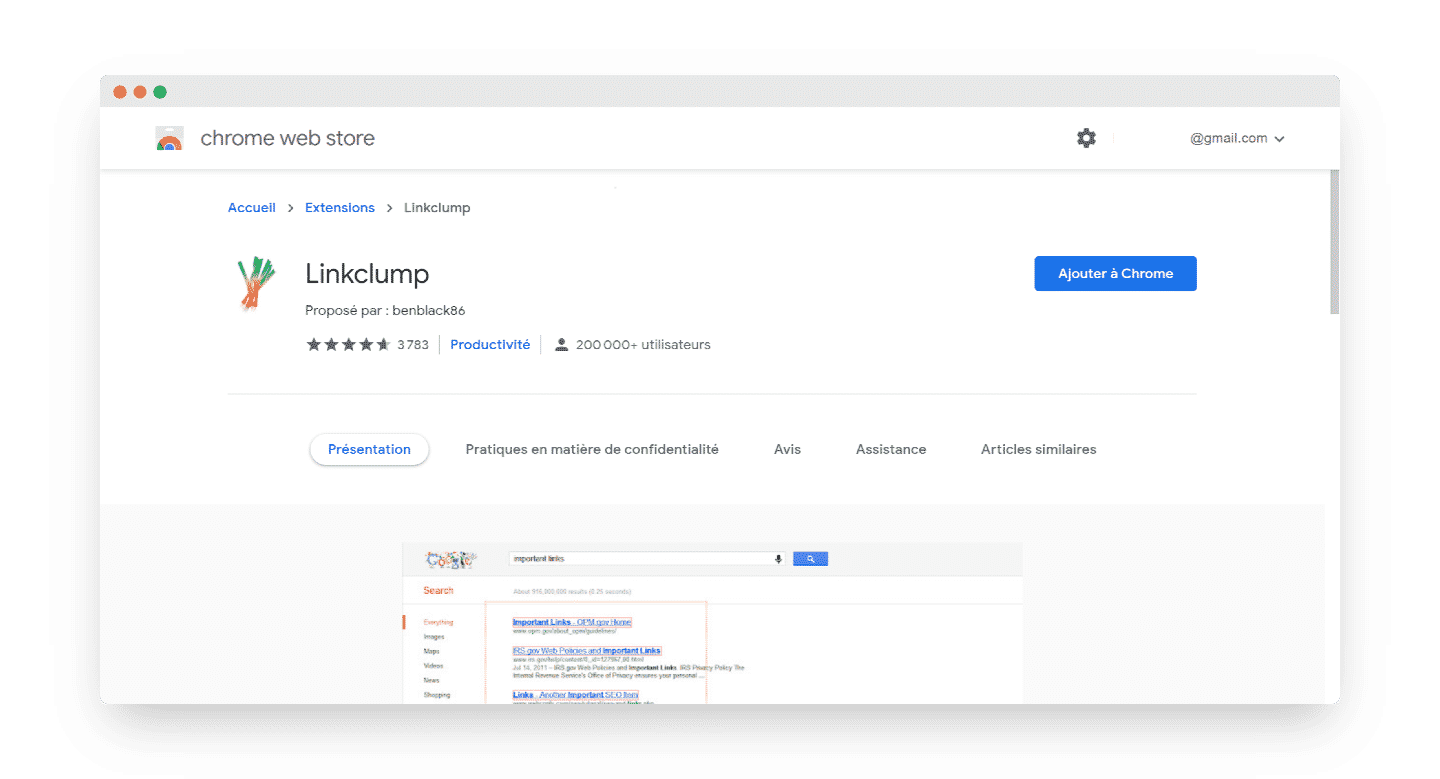Image resolution: width=1440 pixels, height=779 pixels.
Task: Select the Assistance tab
Action: point(891,450)
